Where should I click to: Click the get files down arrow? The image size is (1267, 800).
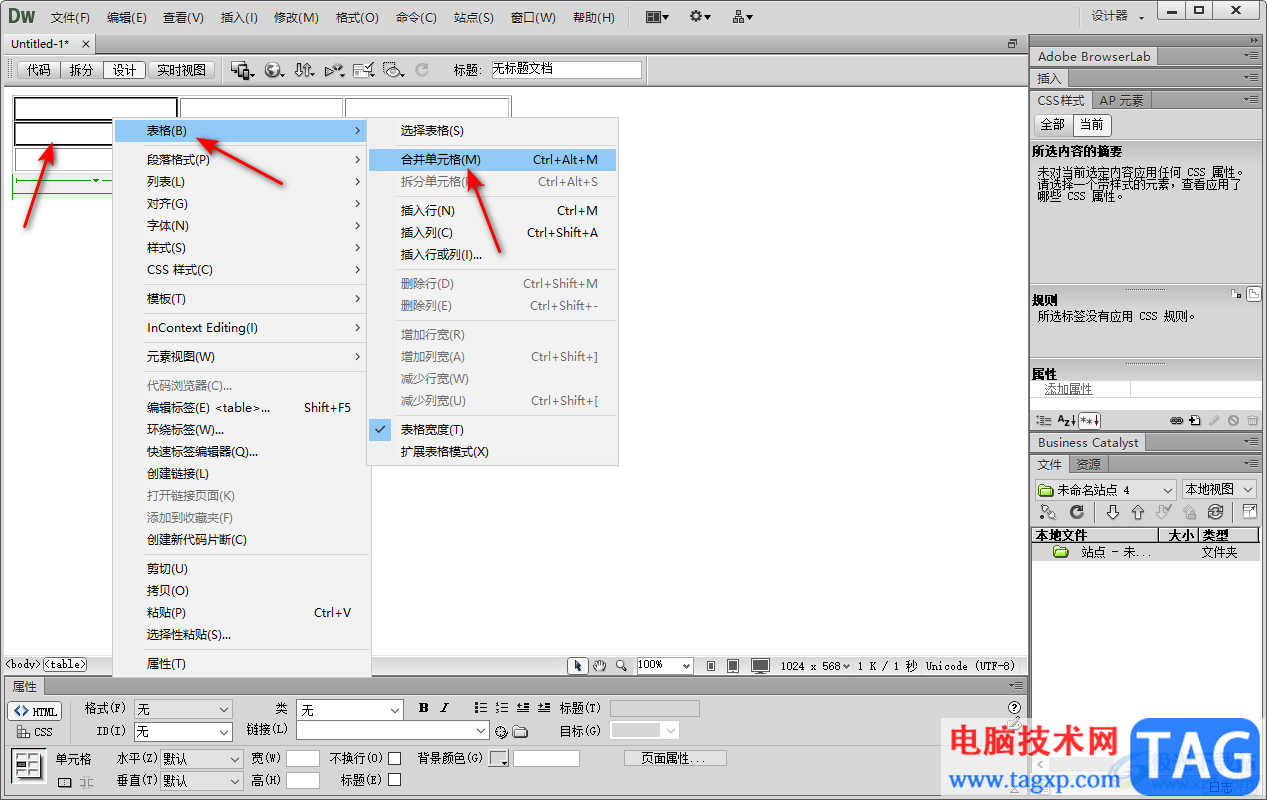[1113, 512]
